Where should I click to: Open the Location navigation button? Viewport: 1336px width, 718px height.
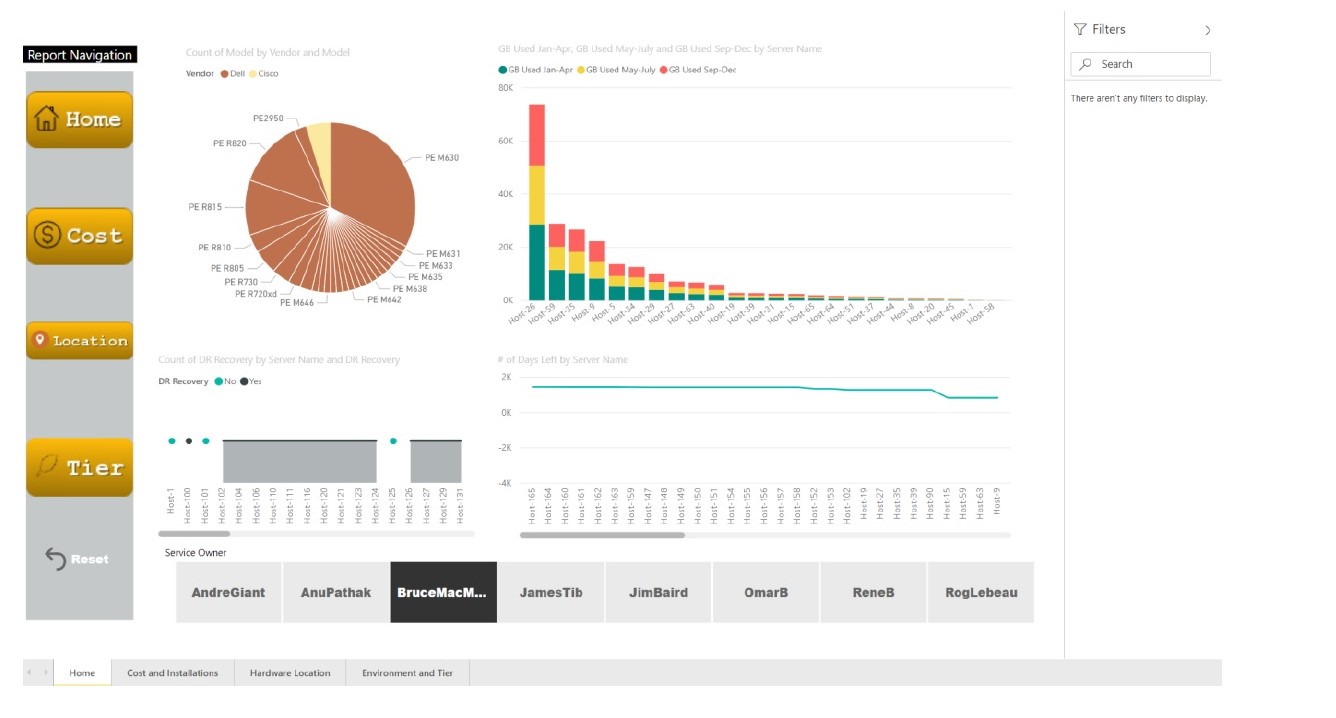coord(79,340)
